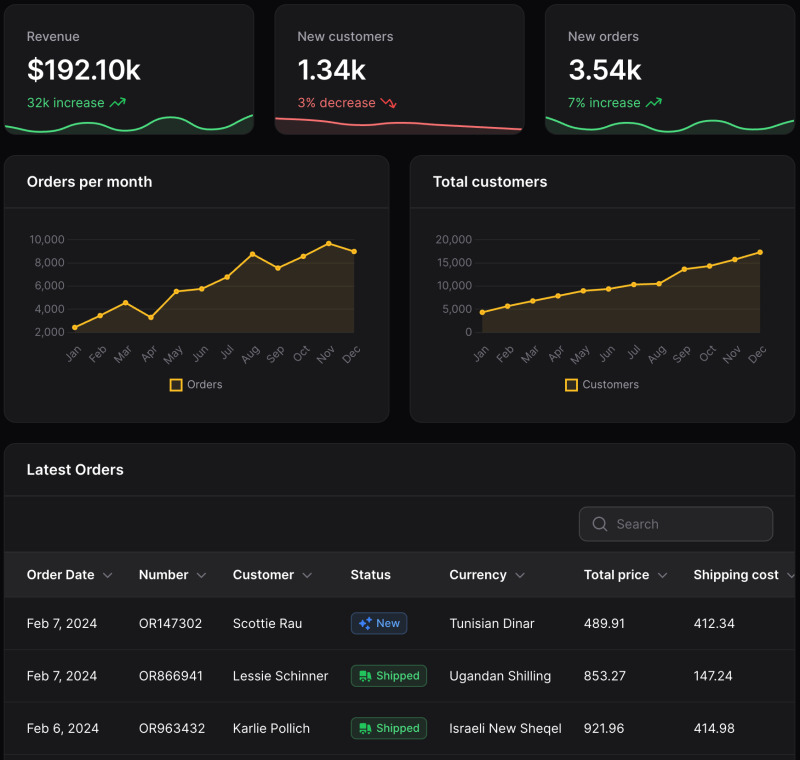The width and height of the screenshot is (800, 760).
Task: Click truck icon on Karlie Pollich's Shipped badge
Action: click(365, 728)
